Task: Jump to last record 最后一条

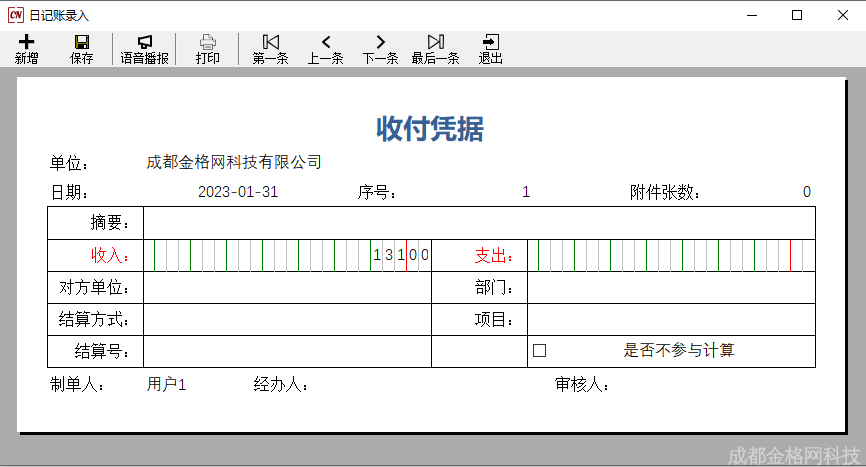Action: click(435, 42)
